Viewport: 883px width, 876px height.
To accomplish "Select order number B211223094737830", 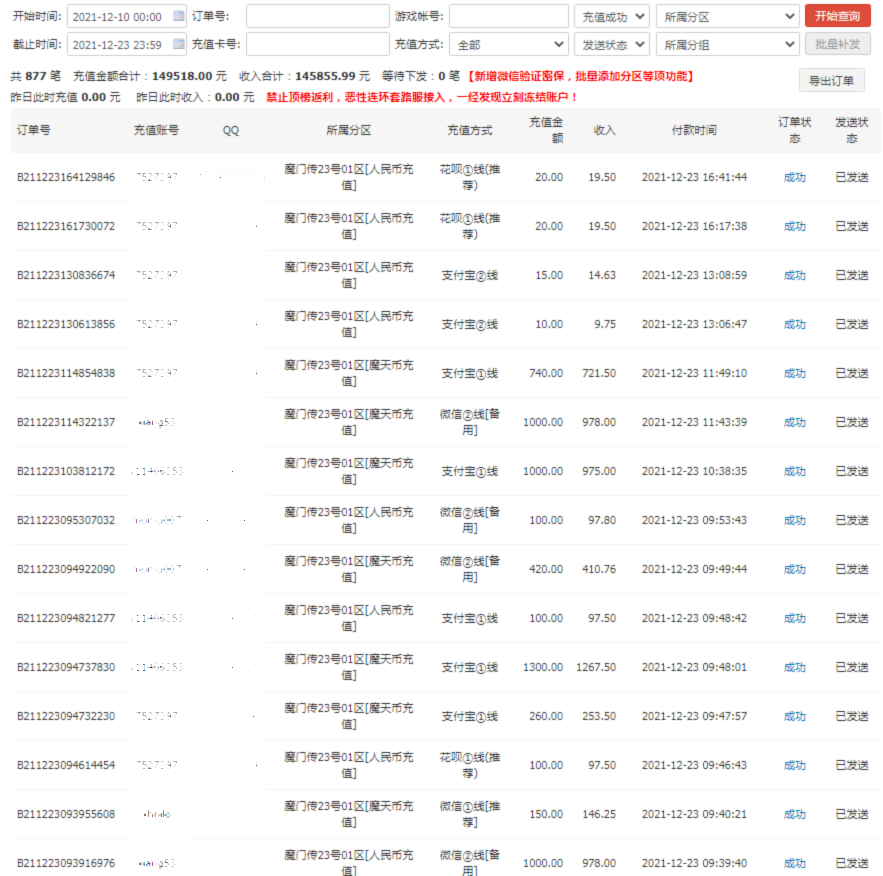I will (x=66, y=667).
